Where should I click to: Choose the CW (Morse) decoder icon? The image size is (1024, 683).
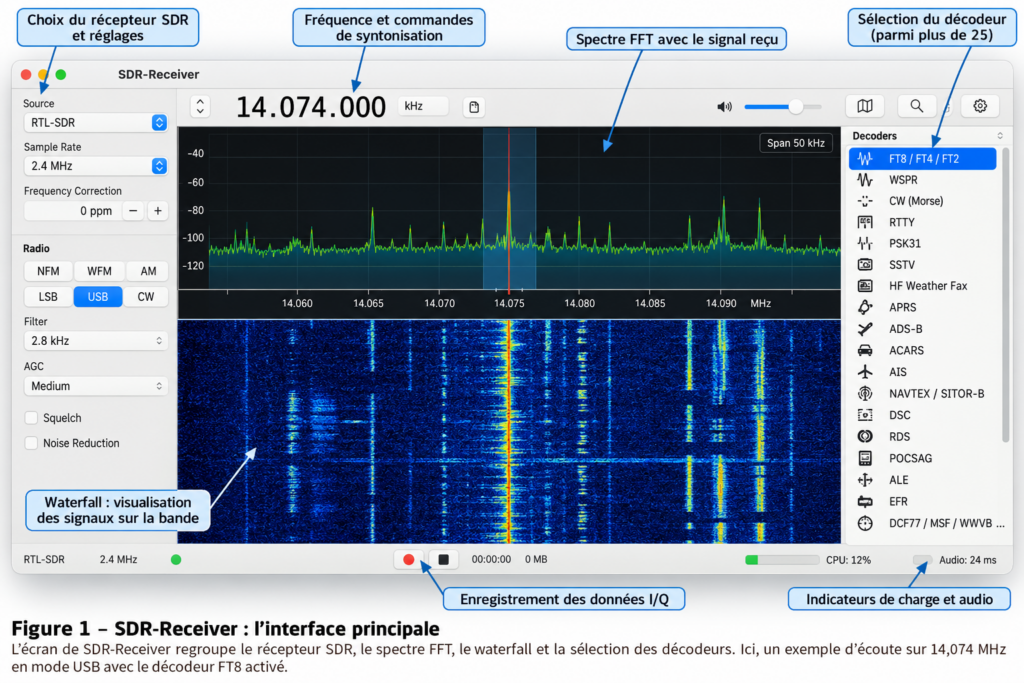[865, 201]
